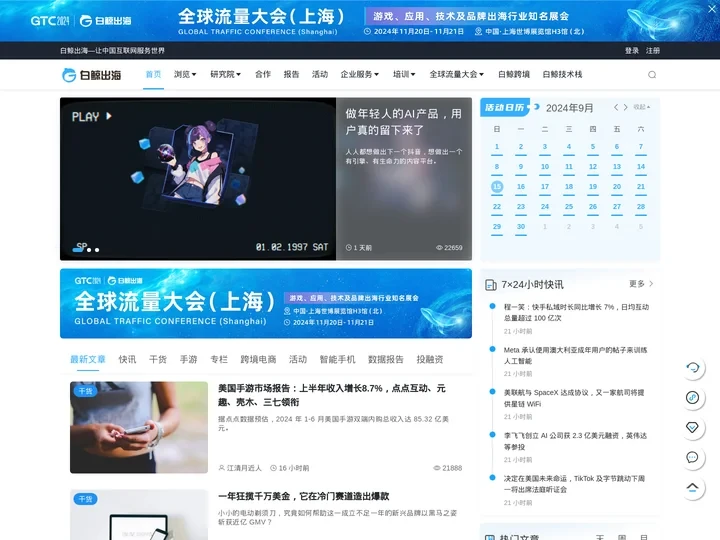Image resolution: width=720 pixels, height=540 pixels.
Task: Open news 决定在美国未来命运，TikTok 及字节跳动
Action: [574, 484]
